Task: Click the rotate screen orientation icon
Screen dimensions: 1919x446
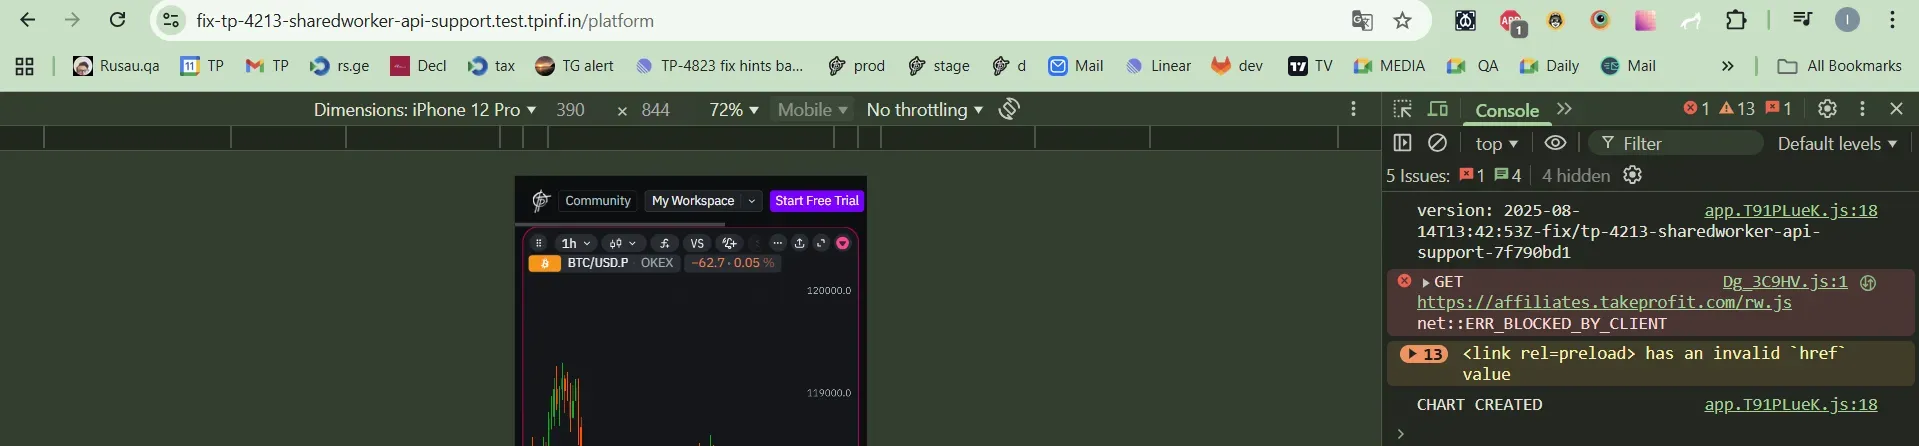Action: point(1009,109)
